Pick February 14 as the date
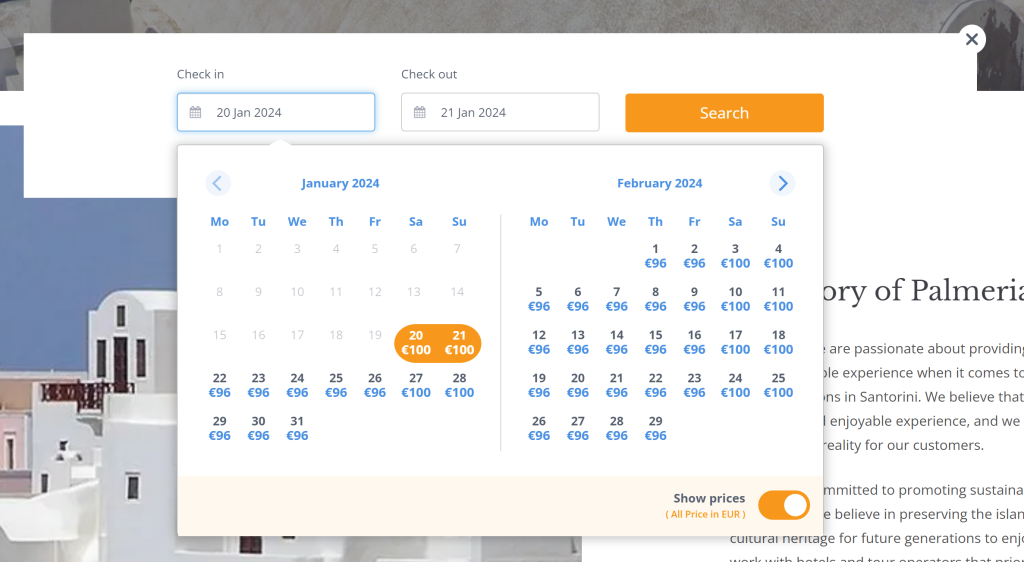Viewport: 1024px width, 562px height. [x=617, y=342]
